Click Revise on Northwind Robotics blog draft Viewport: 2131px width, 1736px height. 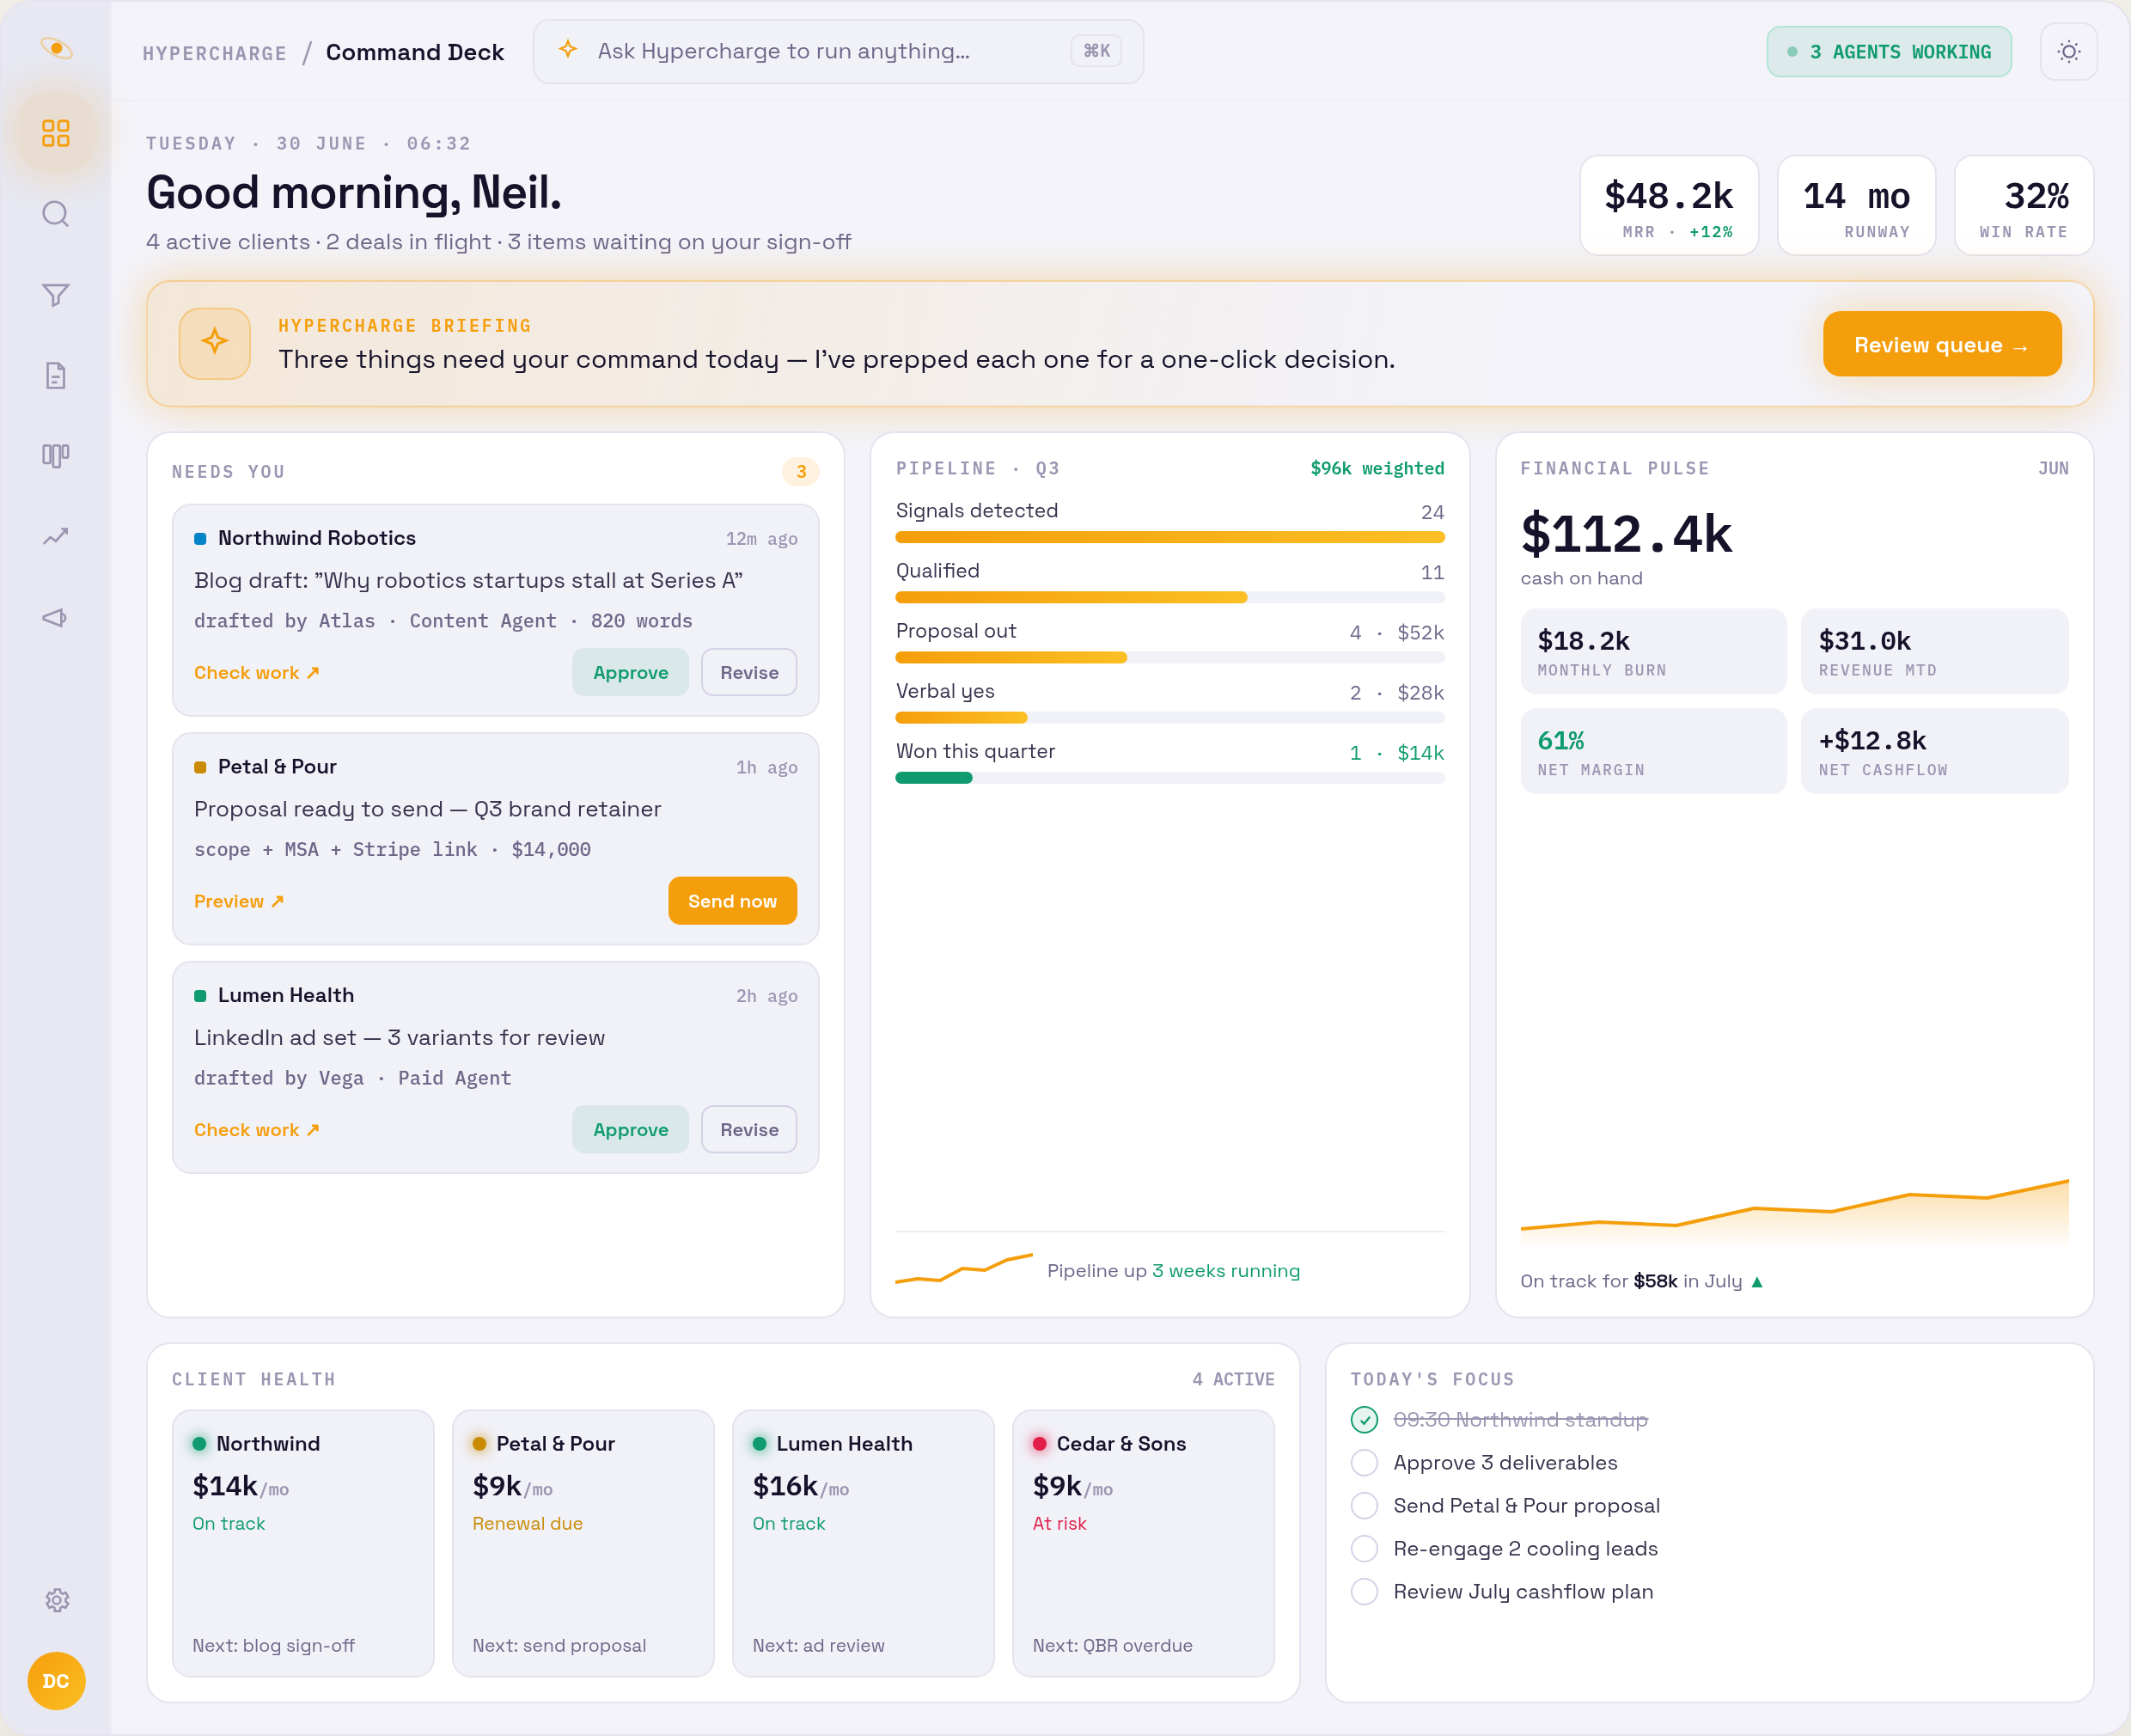pos(749,673)
